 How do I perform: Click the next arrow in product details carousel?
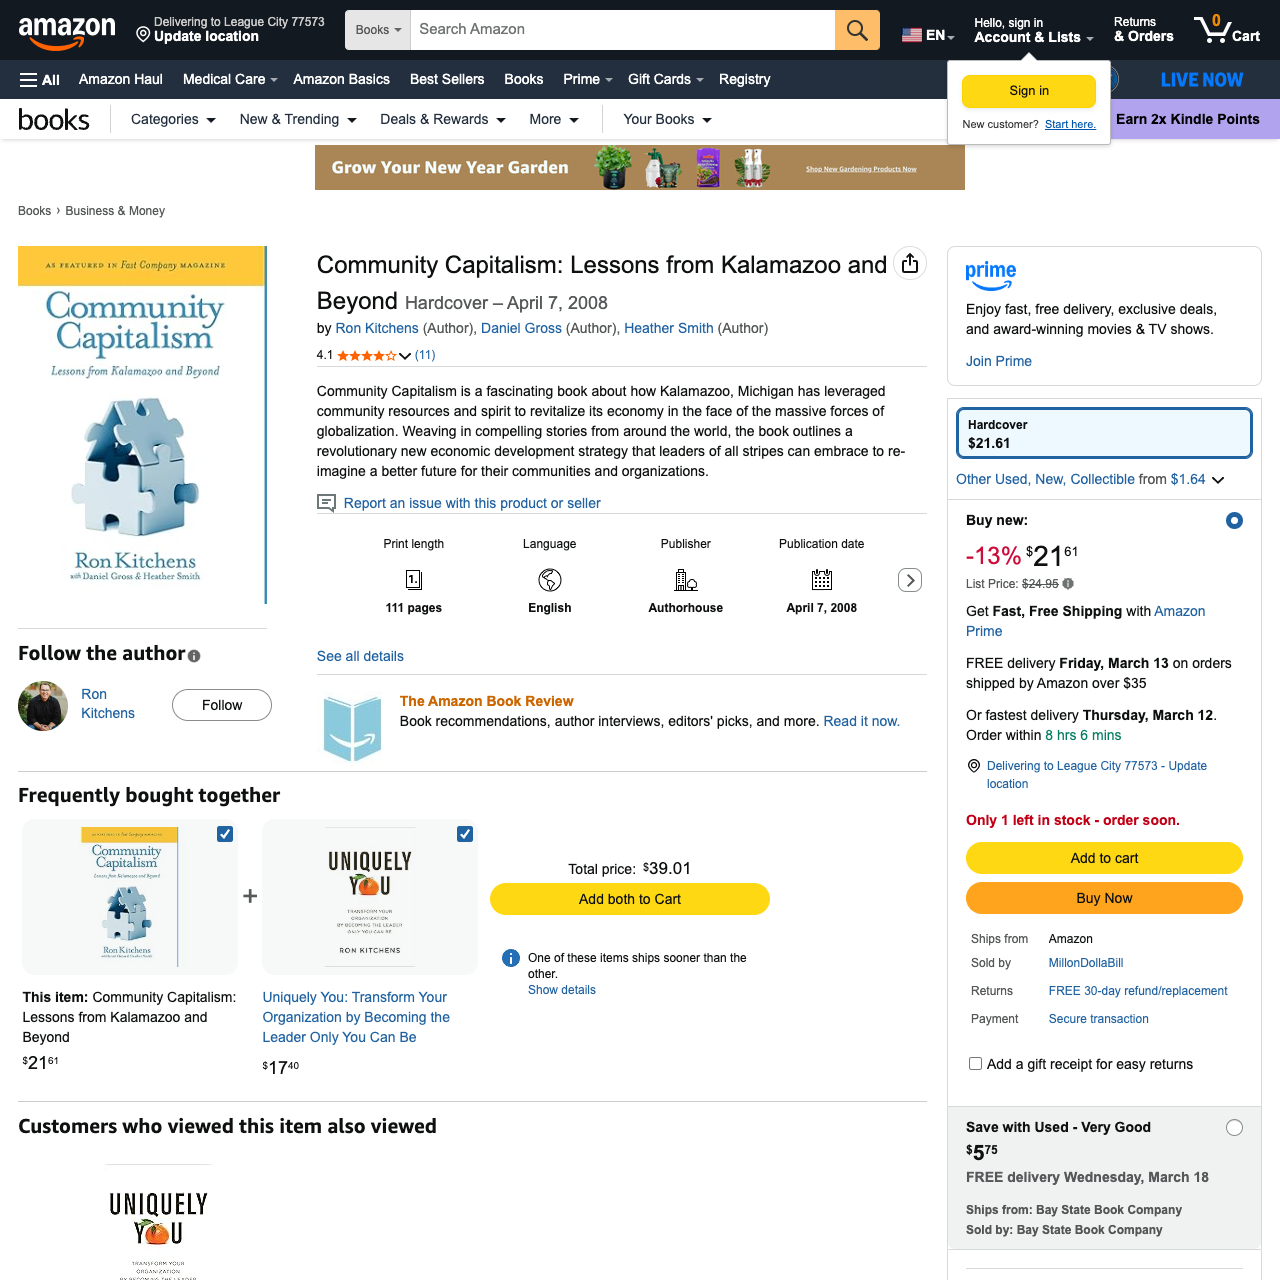[909, 580]
